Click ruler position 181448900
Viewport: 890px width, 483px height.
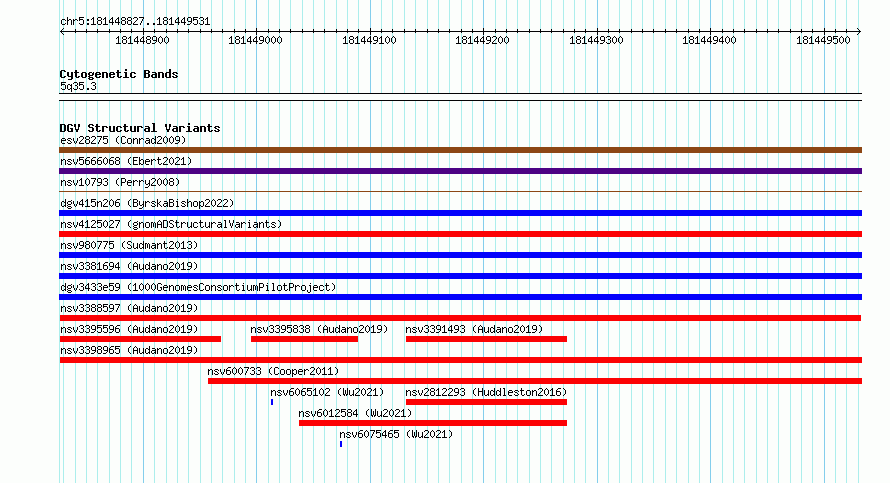point(142,40)
